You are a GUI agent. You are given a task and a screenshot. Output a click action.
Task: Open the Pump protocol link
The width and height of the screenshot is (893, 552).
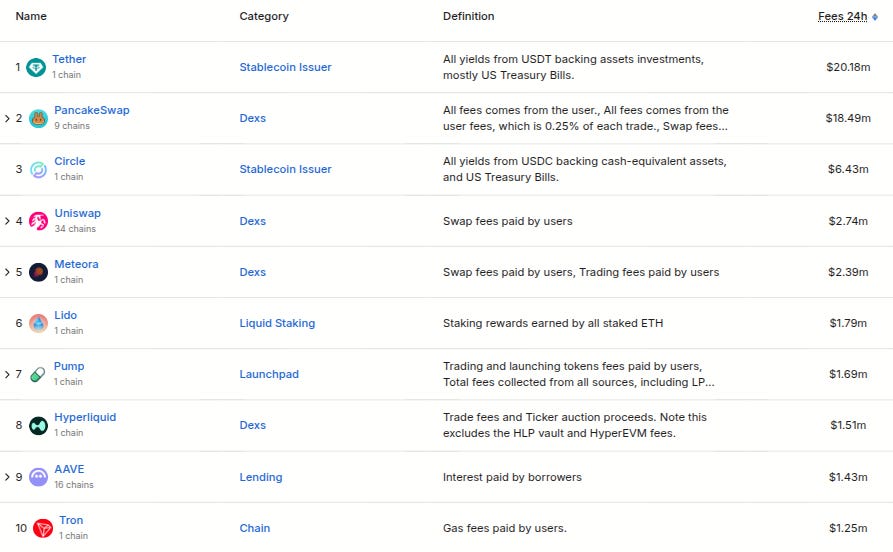pyautogui.click(x=69, y=366)
